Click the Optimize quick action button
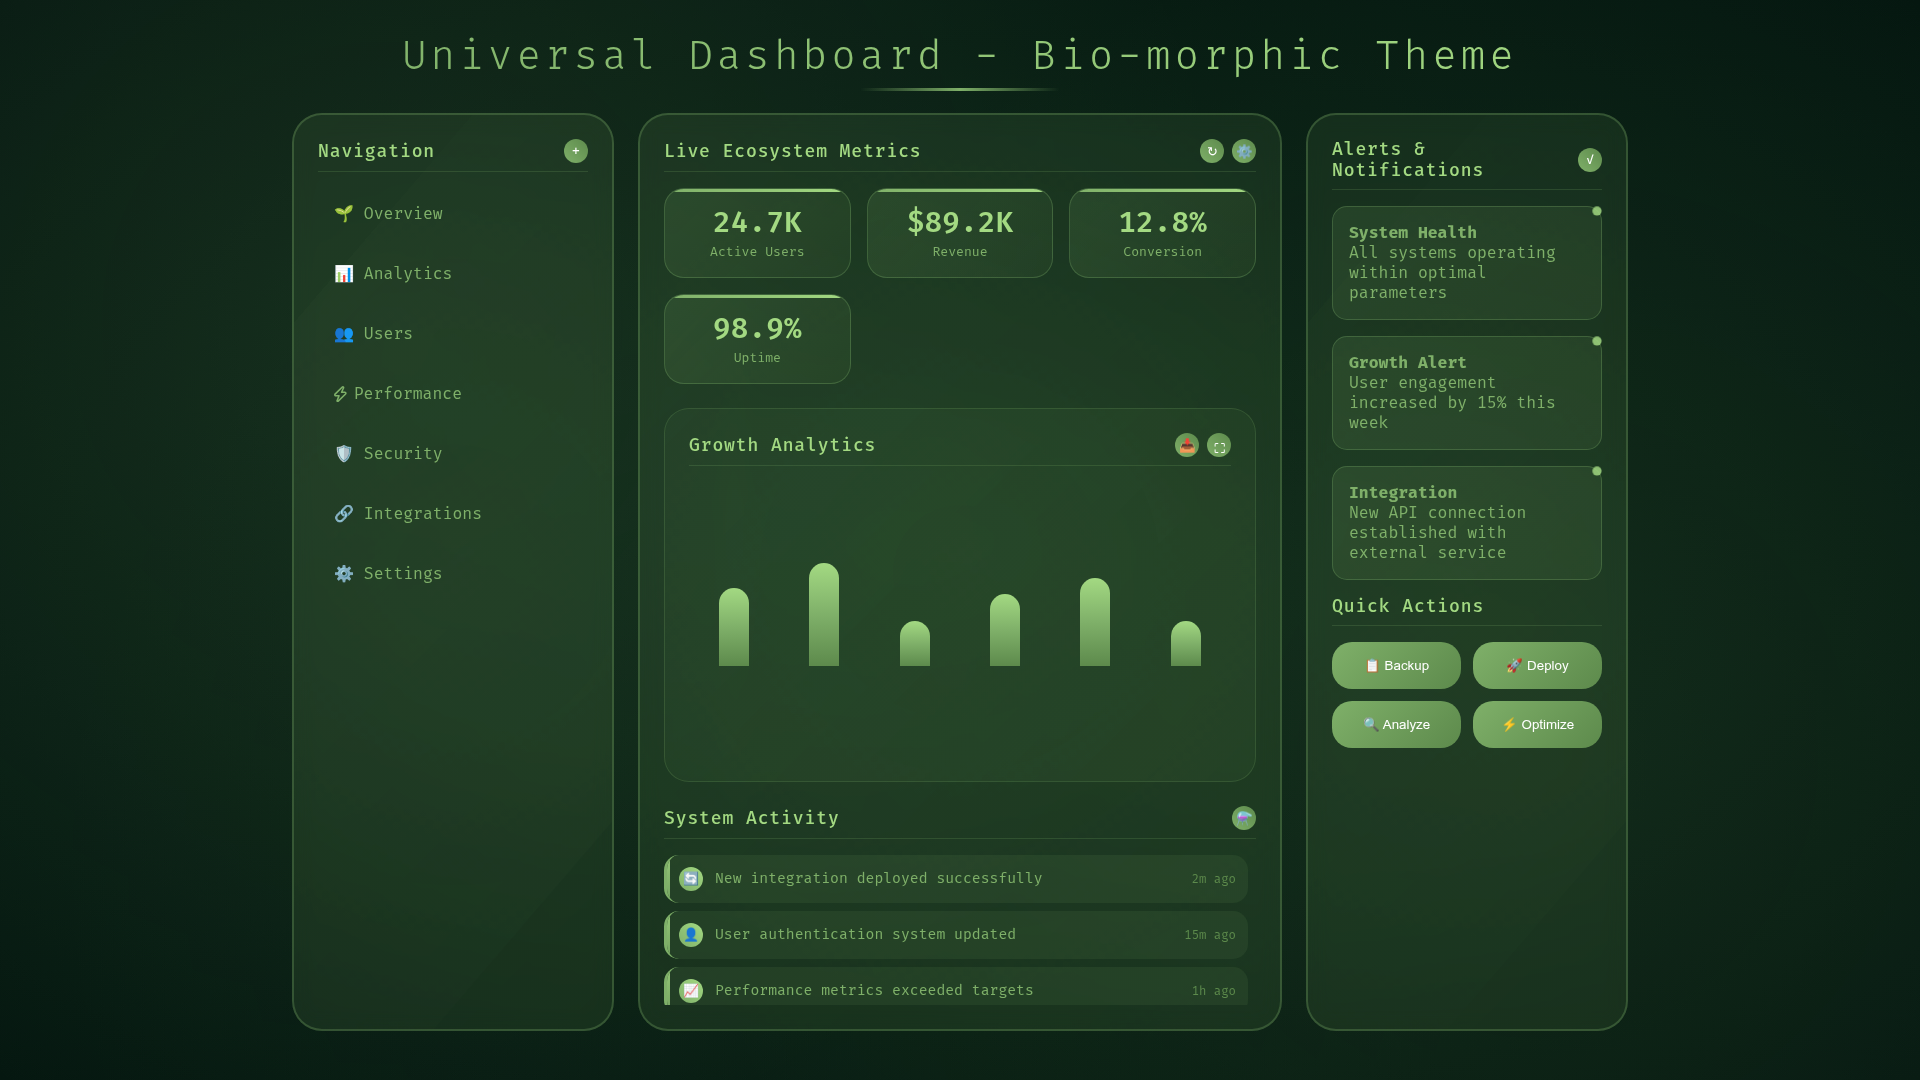 click(x=1536, y=725)
